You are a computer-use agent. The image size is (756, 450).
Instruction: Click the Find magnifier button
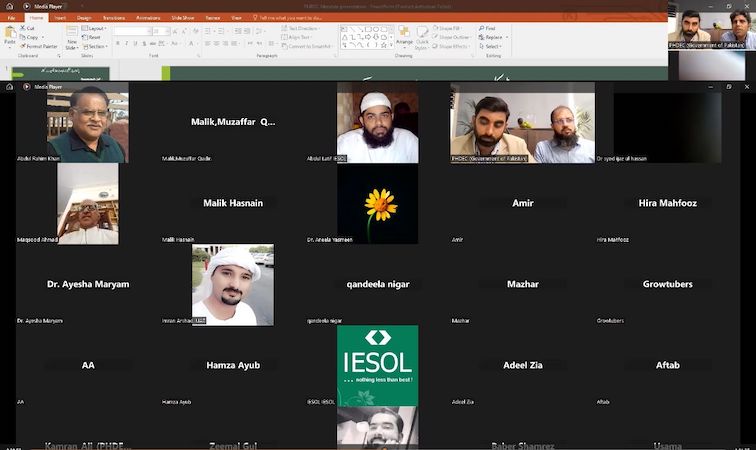click(x=483, y=28)
